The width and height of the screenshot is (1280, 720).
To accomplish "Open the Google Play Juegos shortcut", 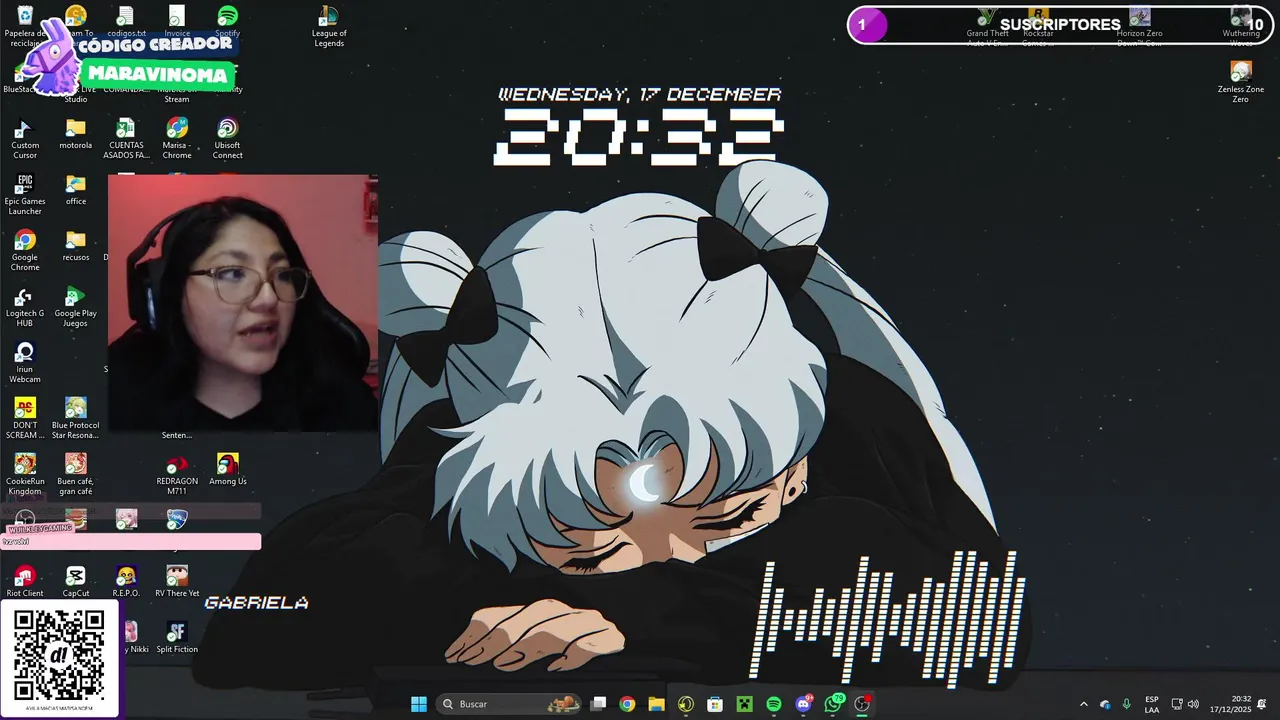I will (x=76, y=307).
